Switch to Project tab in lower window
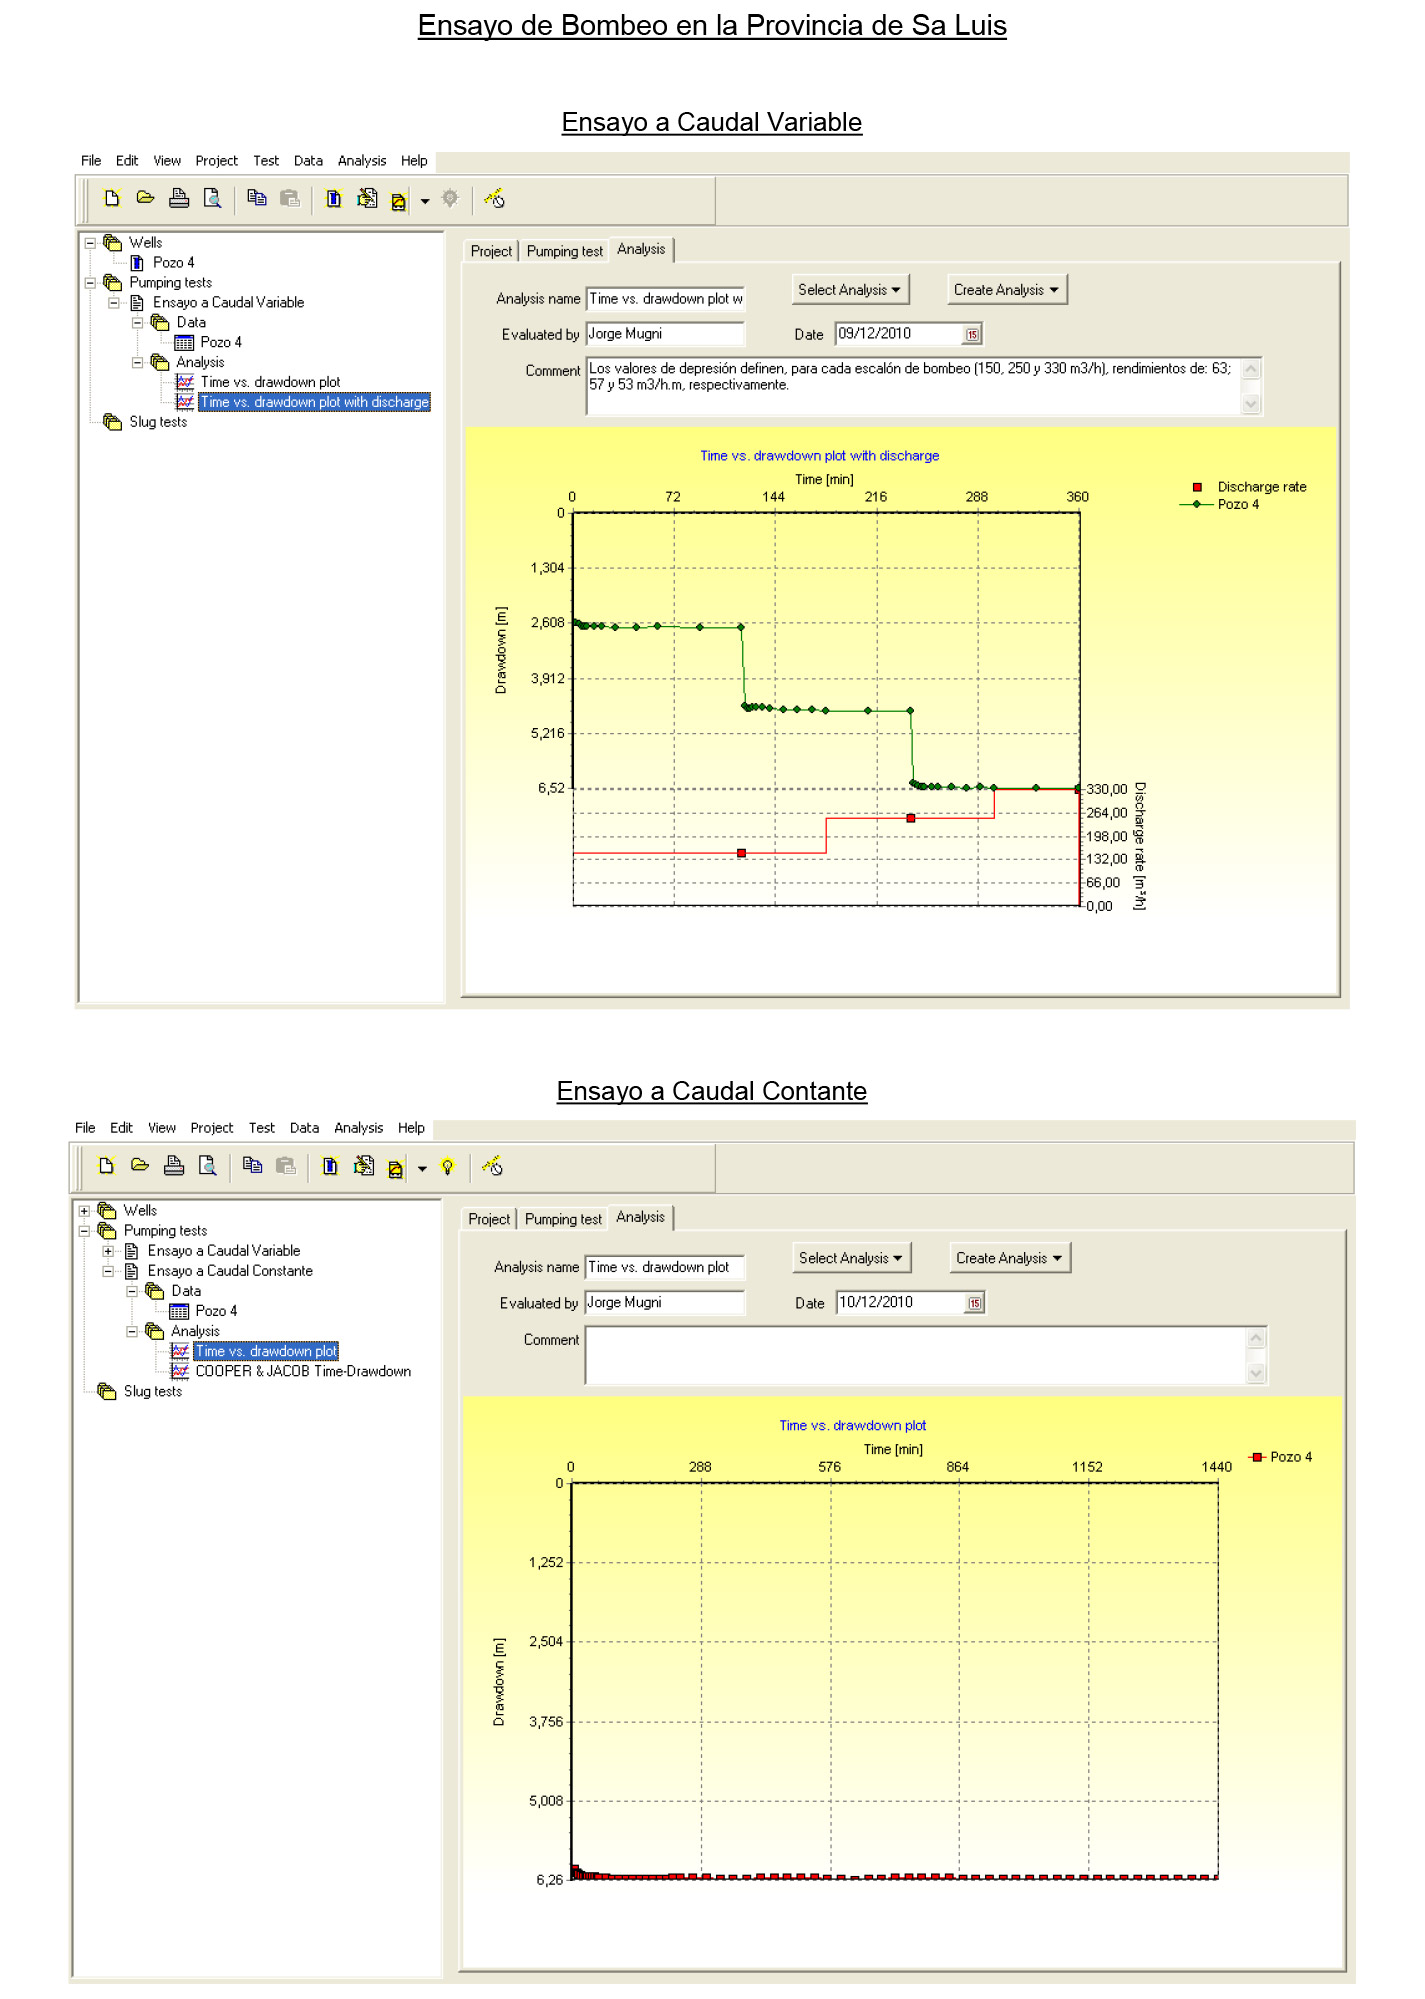This screenshot has width=1425, height=1999. point(489,1220)
